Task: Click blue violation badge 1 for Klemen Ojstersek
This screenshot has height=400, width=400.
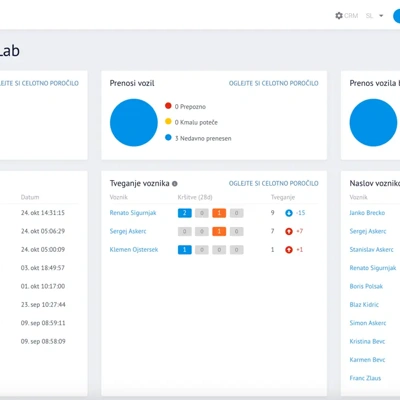Action: 185,250
